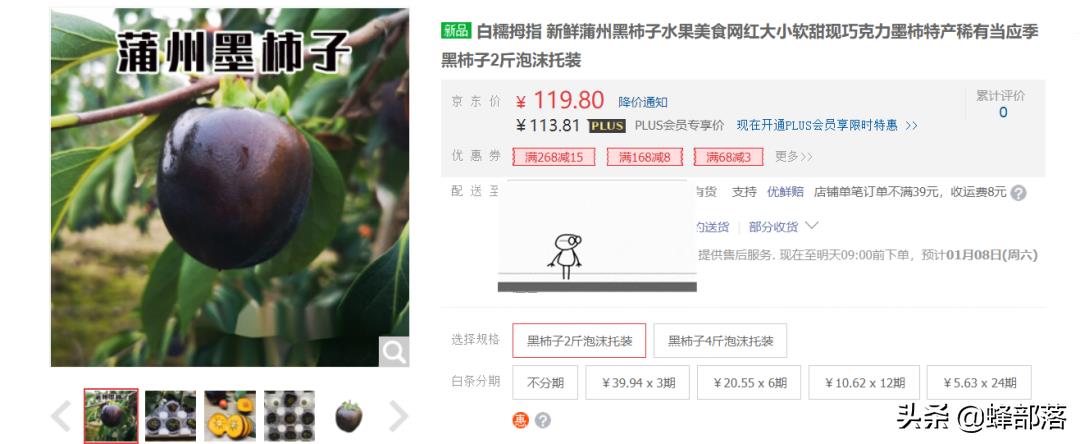This screenshot has height=444, width=1080.
Task: Click the magnifier icon on product image
Action: coord(394,352)
